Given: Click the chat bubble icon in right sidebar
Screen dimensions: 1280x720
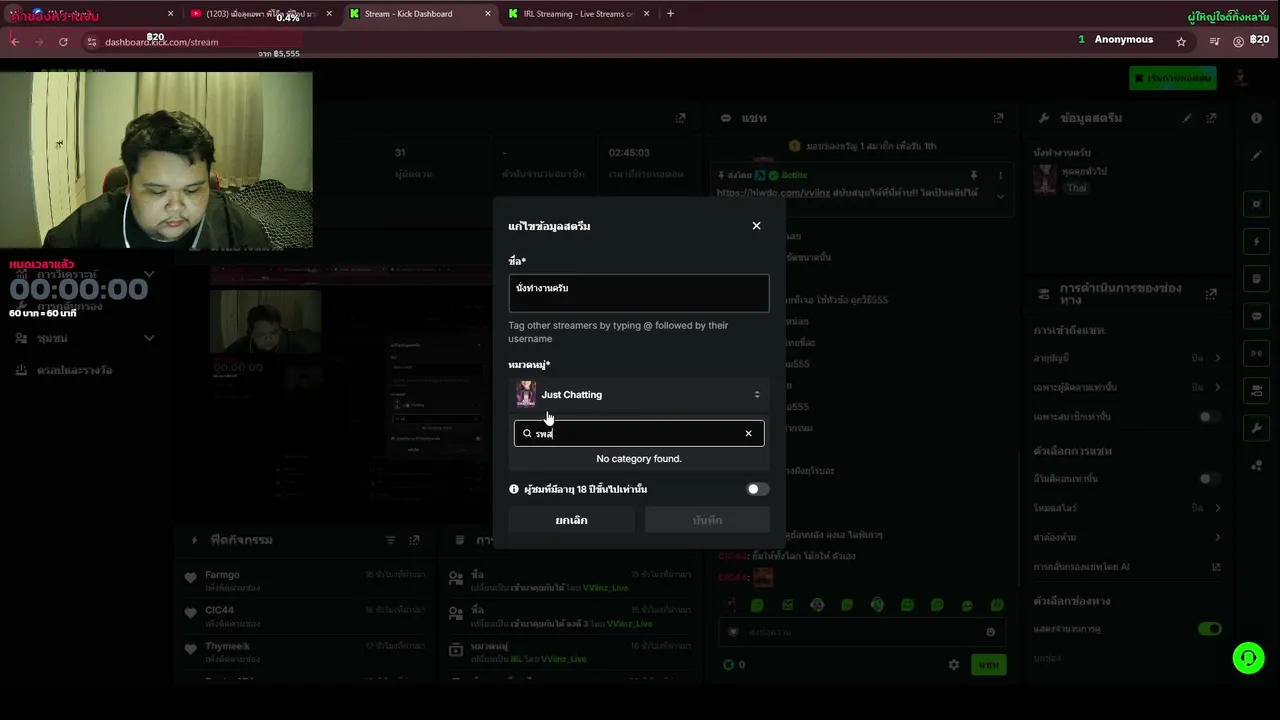Looking at the screenshot, I should click(1257, 316).
